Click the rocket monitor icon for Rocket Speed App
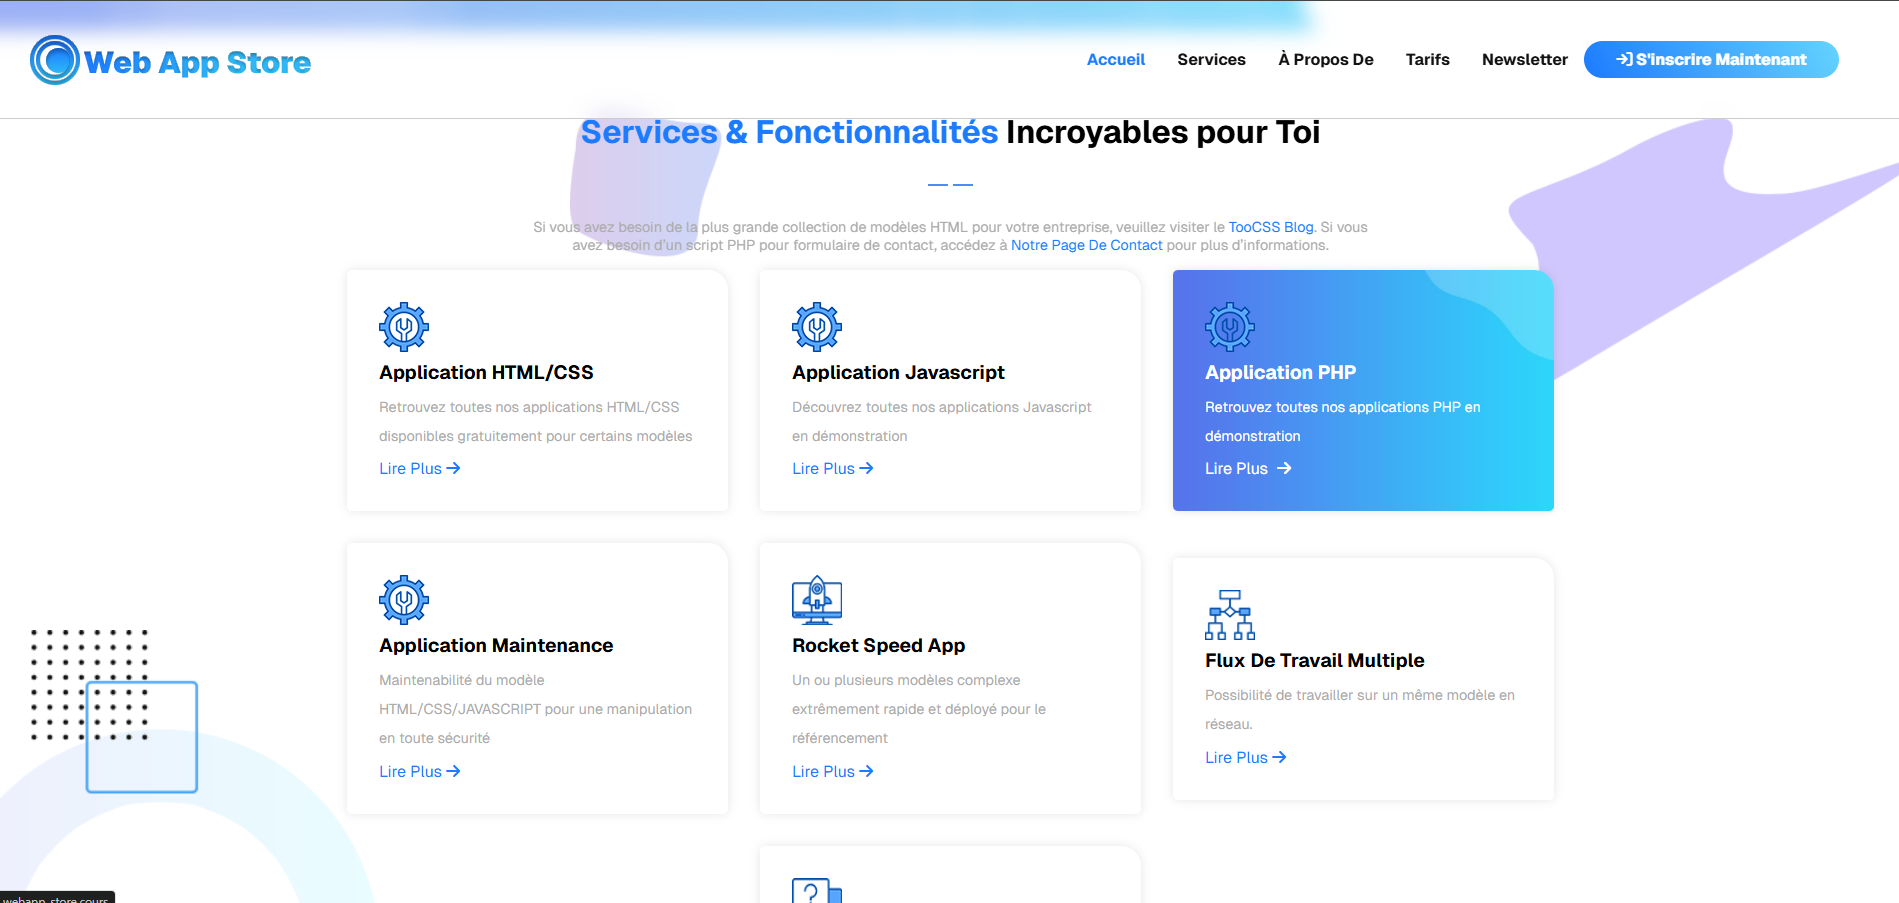This screenshot has width=1899, height=903. click(x=817, y=600)
